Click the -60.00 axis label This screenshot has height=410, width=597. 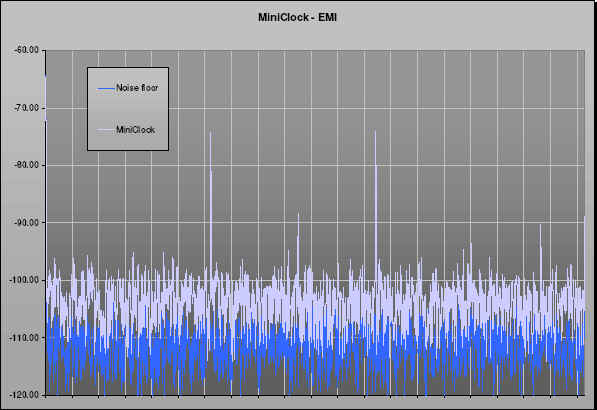[26, 50]
